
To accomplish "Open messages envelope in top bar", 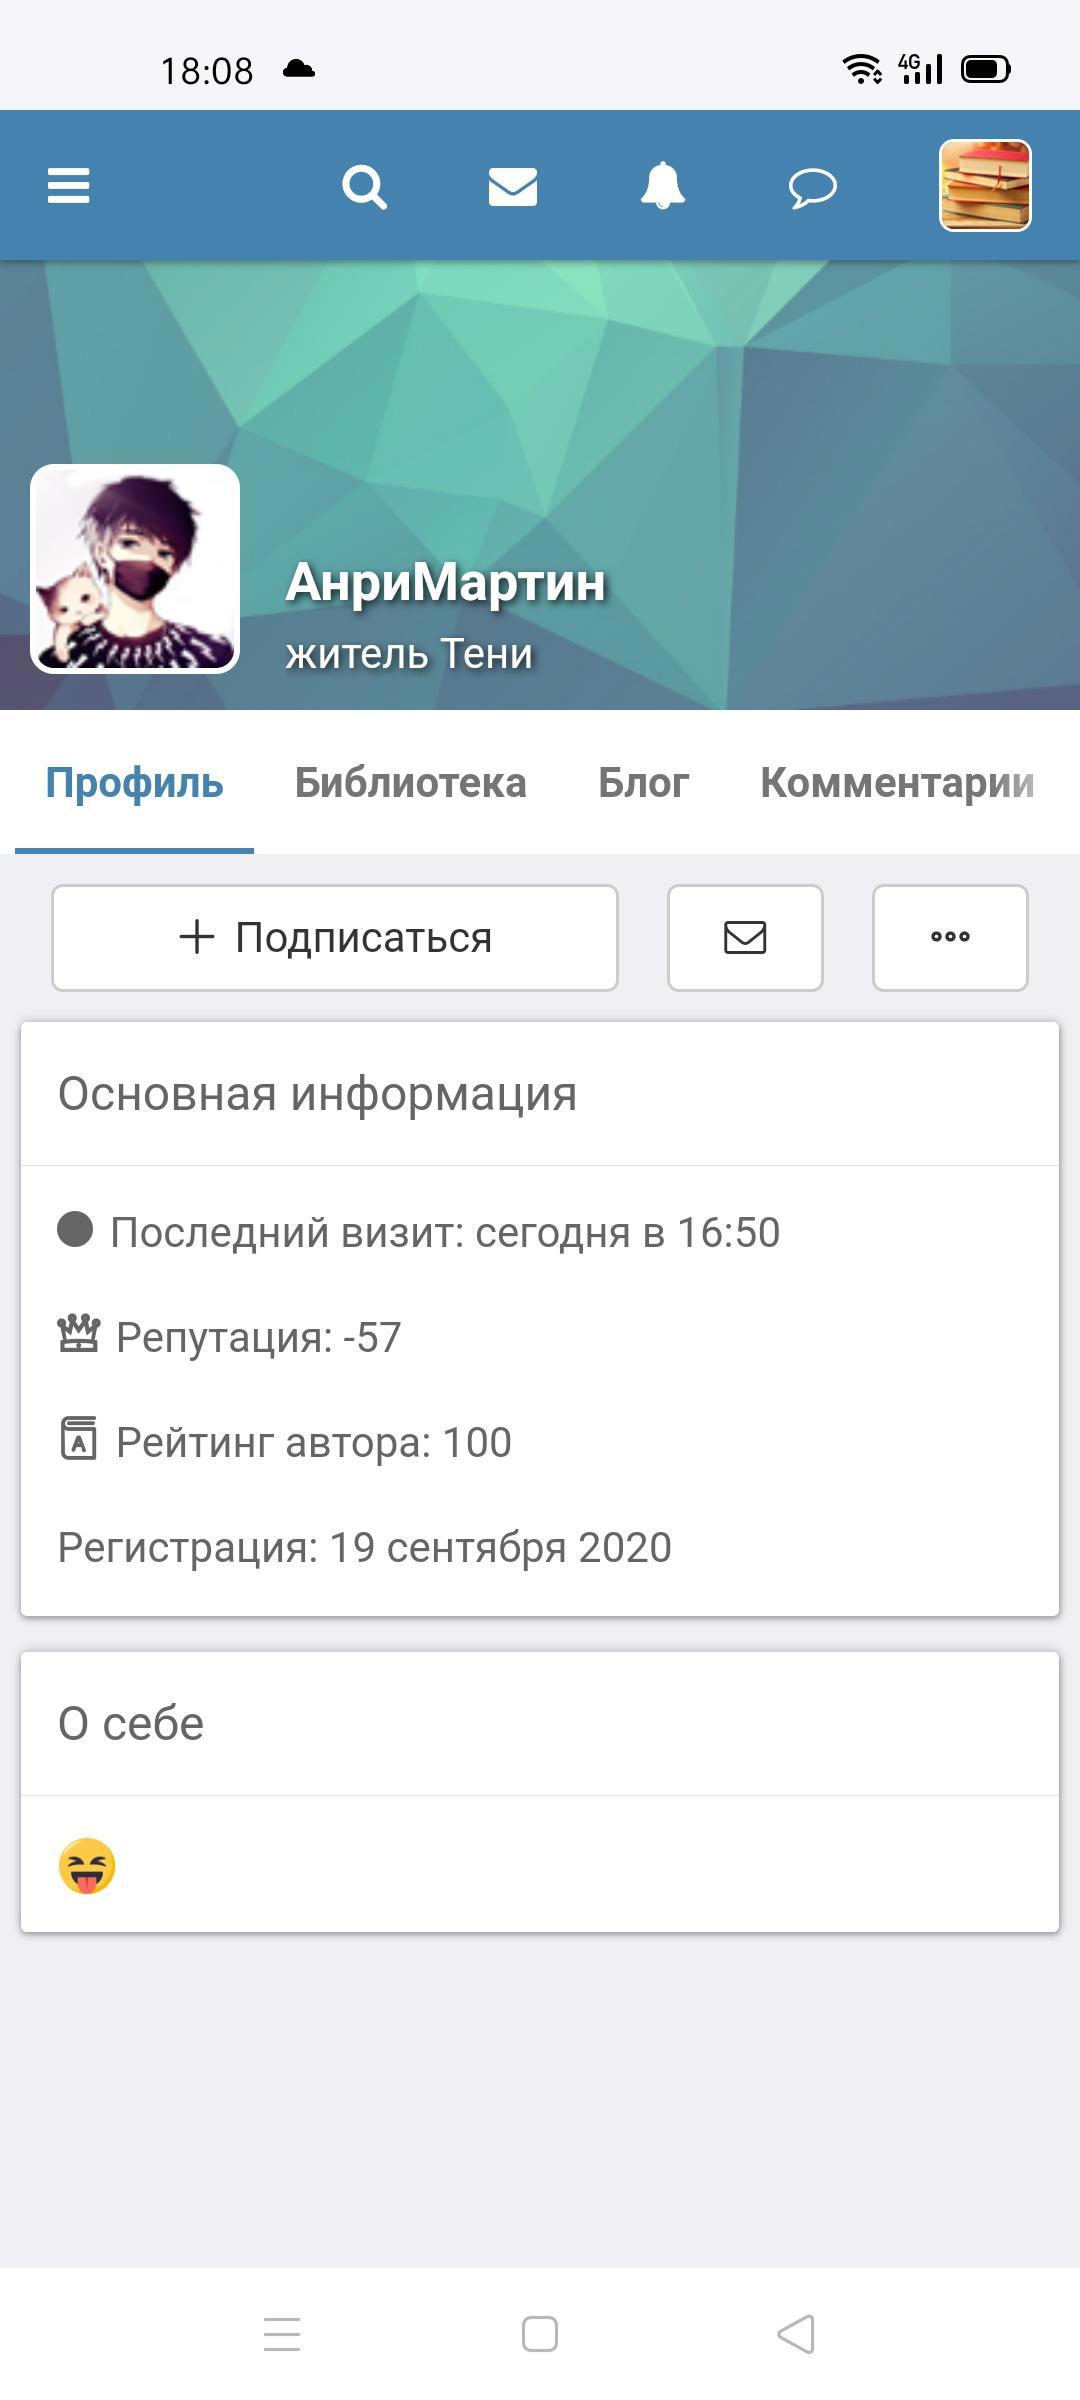I will (x=513, y=187).
